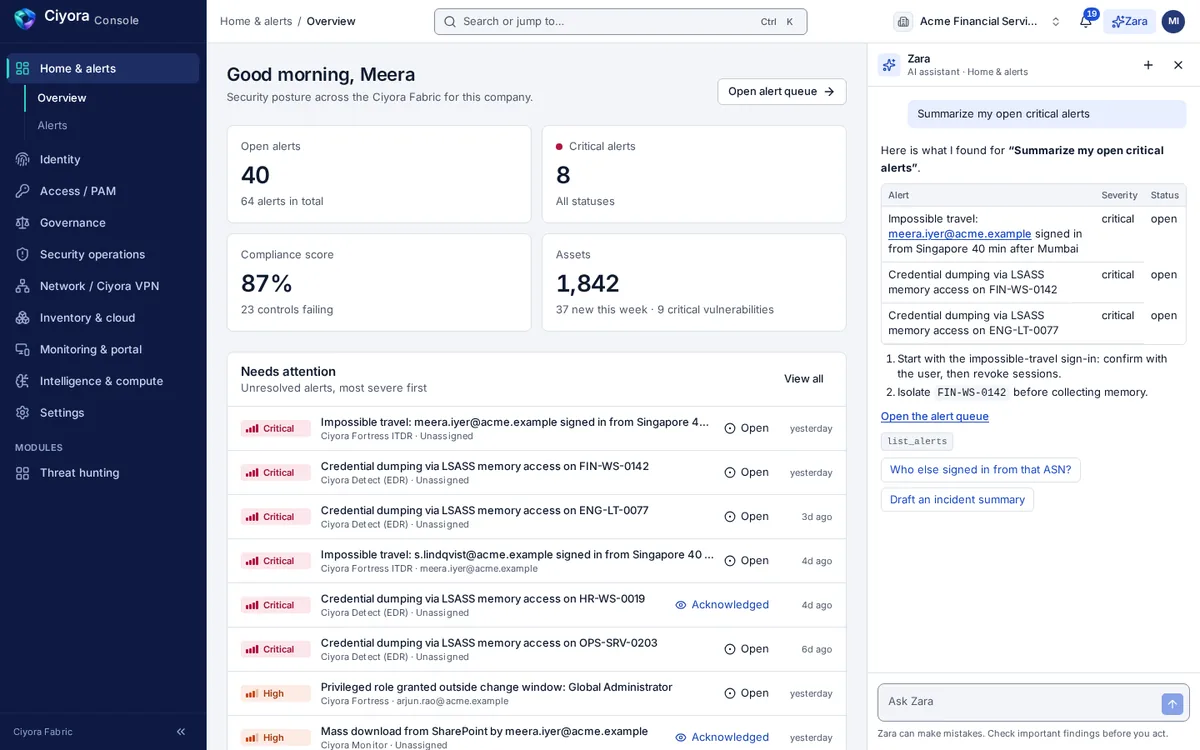Open Privileged role granted Global Administrator alert
Screen dimensions: 1200x750
(536, 693)
